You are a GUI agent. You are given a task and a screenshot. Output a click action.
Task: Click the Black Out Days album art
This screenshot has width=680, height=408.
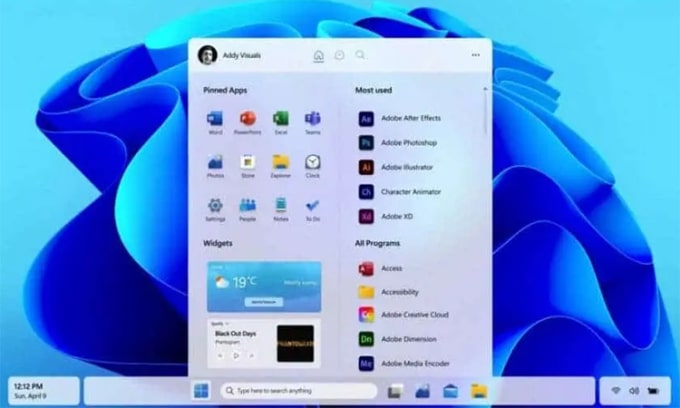(295, 344)
